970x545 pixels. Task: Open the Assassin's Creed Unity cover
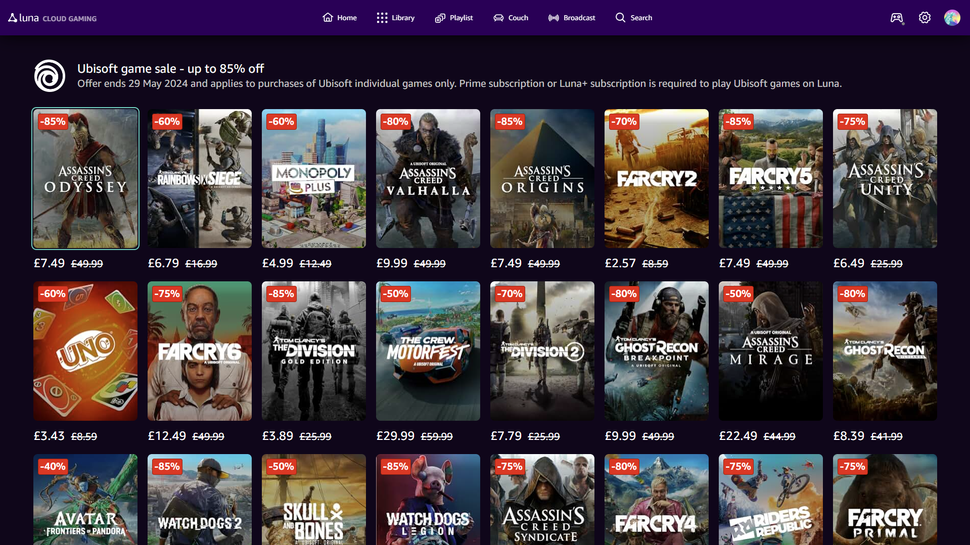885,179
